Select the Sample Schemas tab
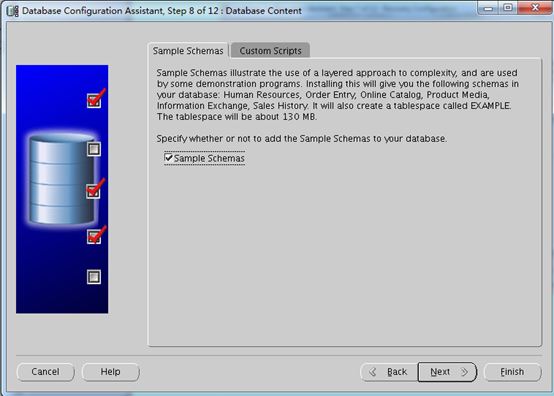Viewport: 554px width, 396px height. [x=188, y=51]
